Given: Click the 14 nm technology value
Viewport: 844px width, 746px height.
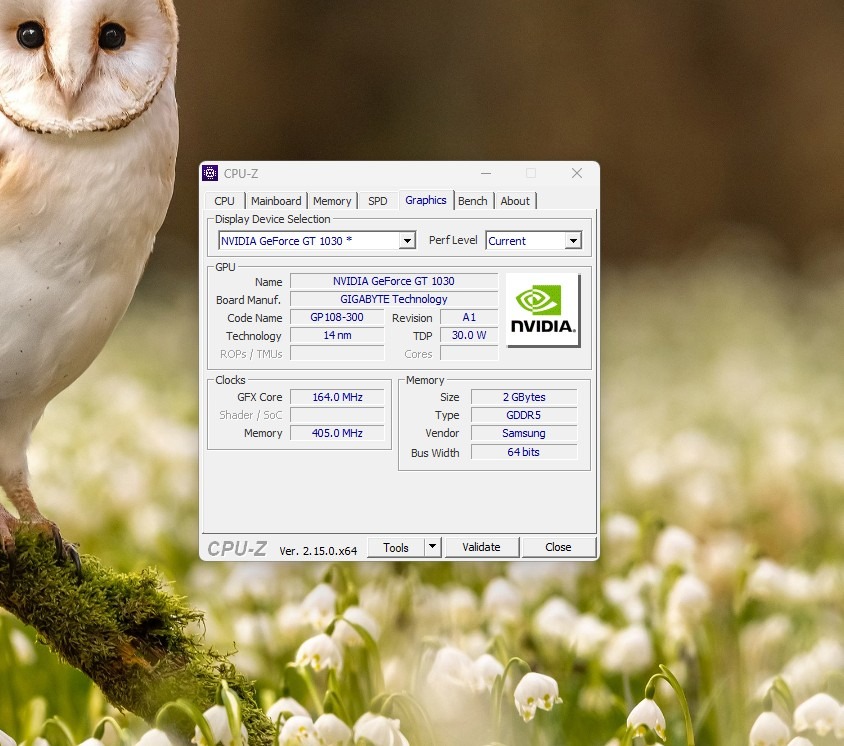Looking at the screenshot, I should click(x=337, y=335).
